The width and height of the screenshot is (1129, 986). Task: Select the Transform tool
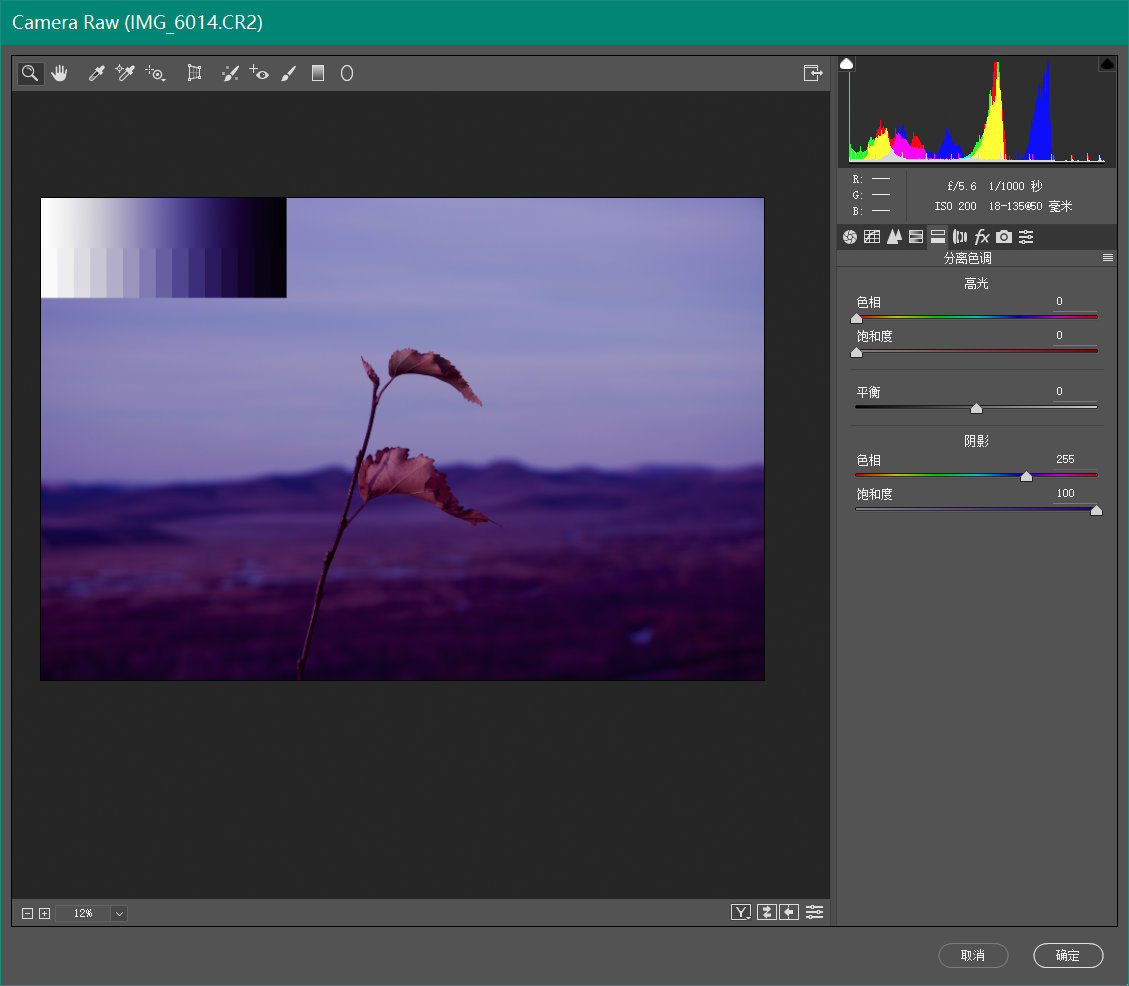194,73
